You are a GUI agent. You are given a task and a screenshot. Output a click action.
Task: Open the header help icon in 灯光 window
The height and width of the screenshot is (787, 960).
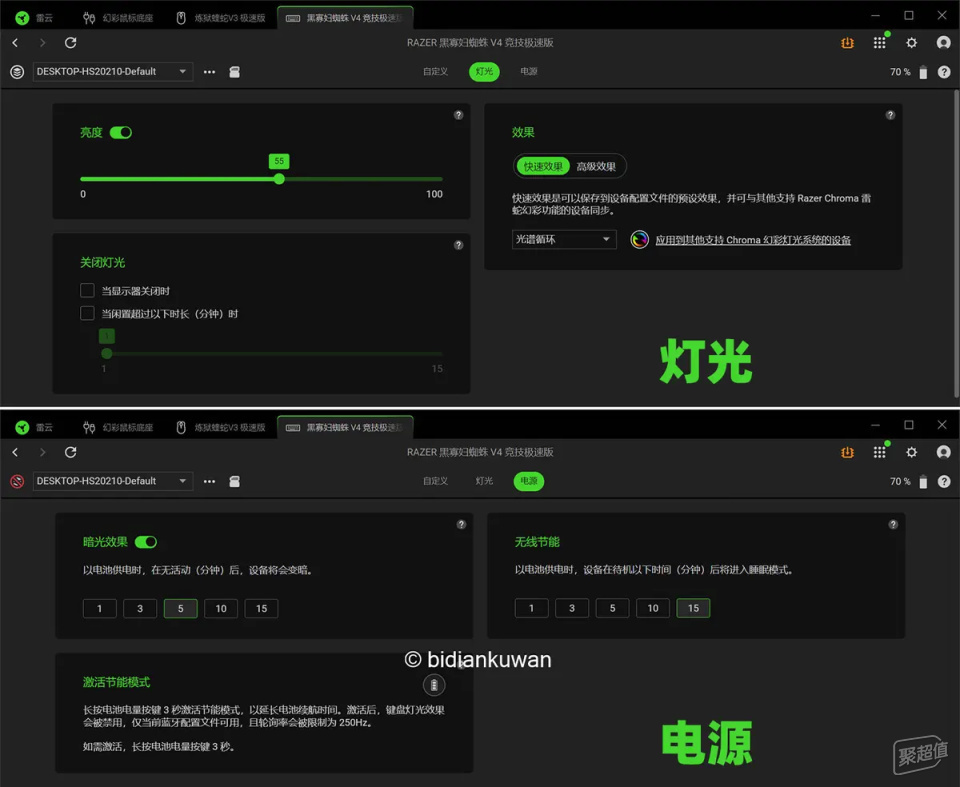(944, 72)
